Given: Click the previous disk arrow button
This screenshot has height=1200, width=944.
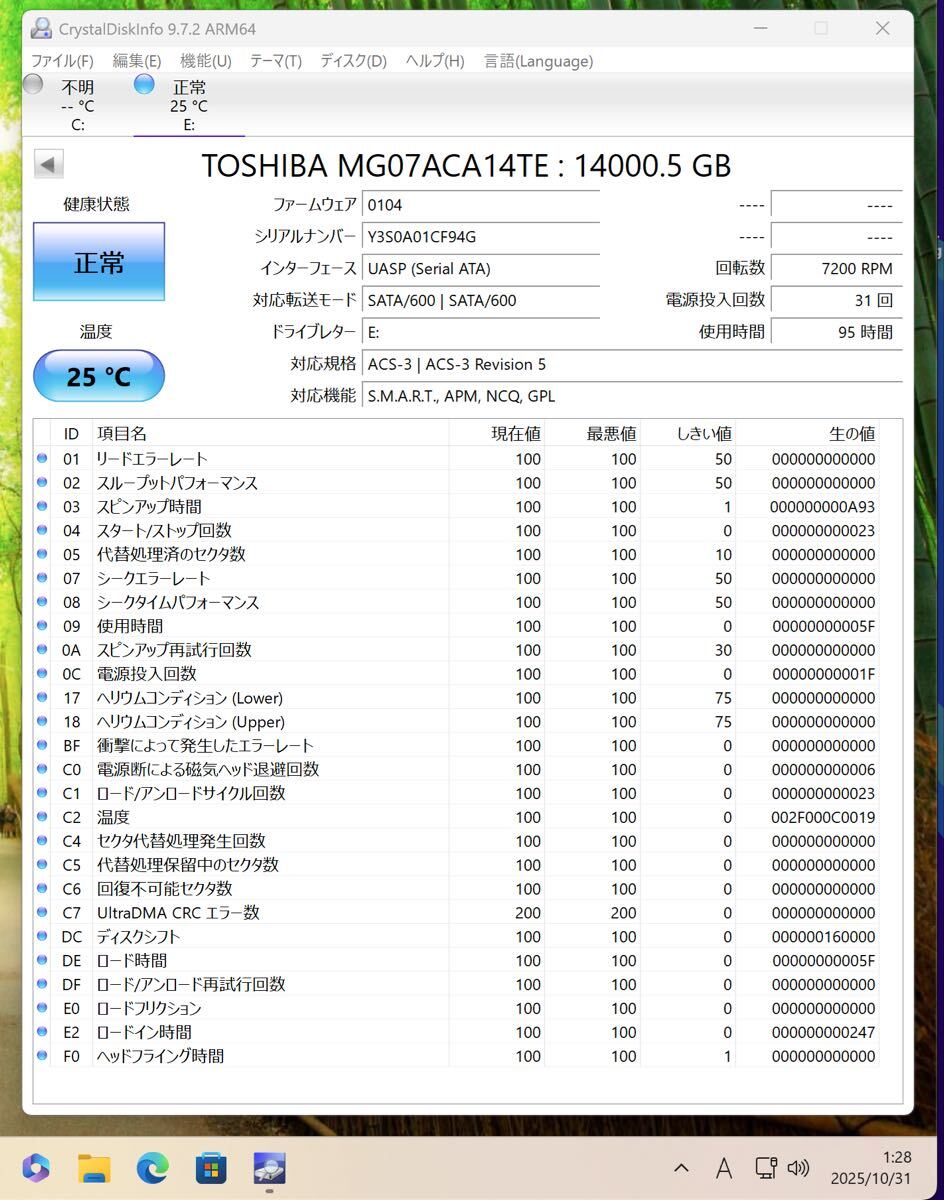Looking at the screenshot, I should (49, 165).
